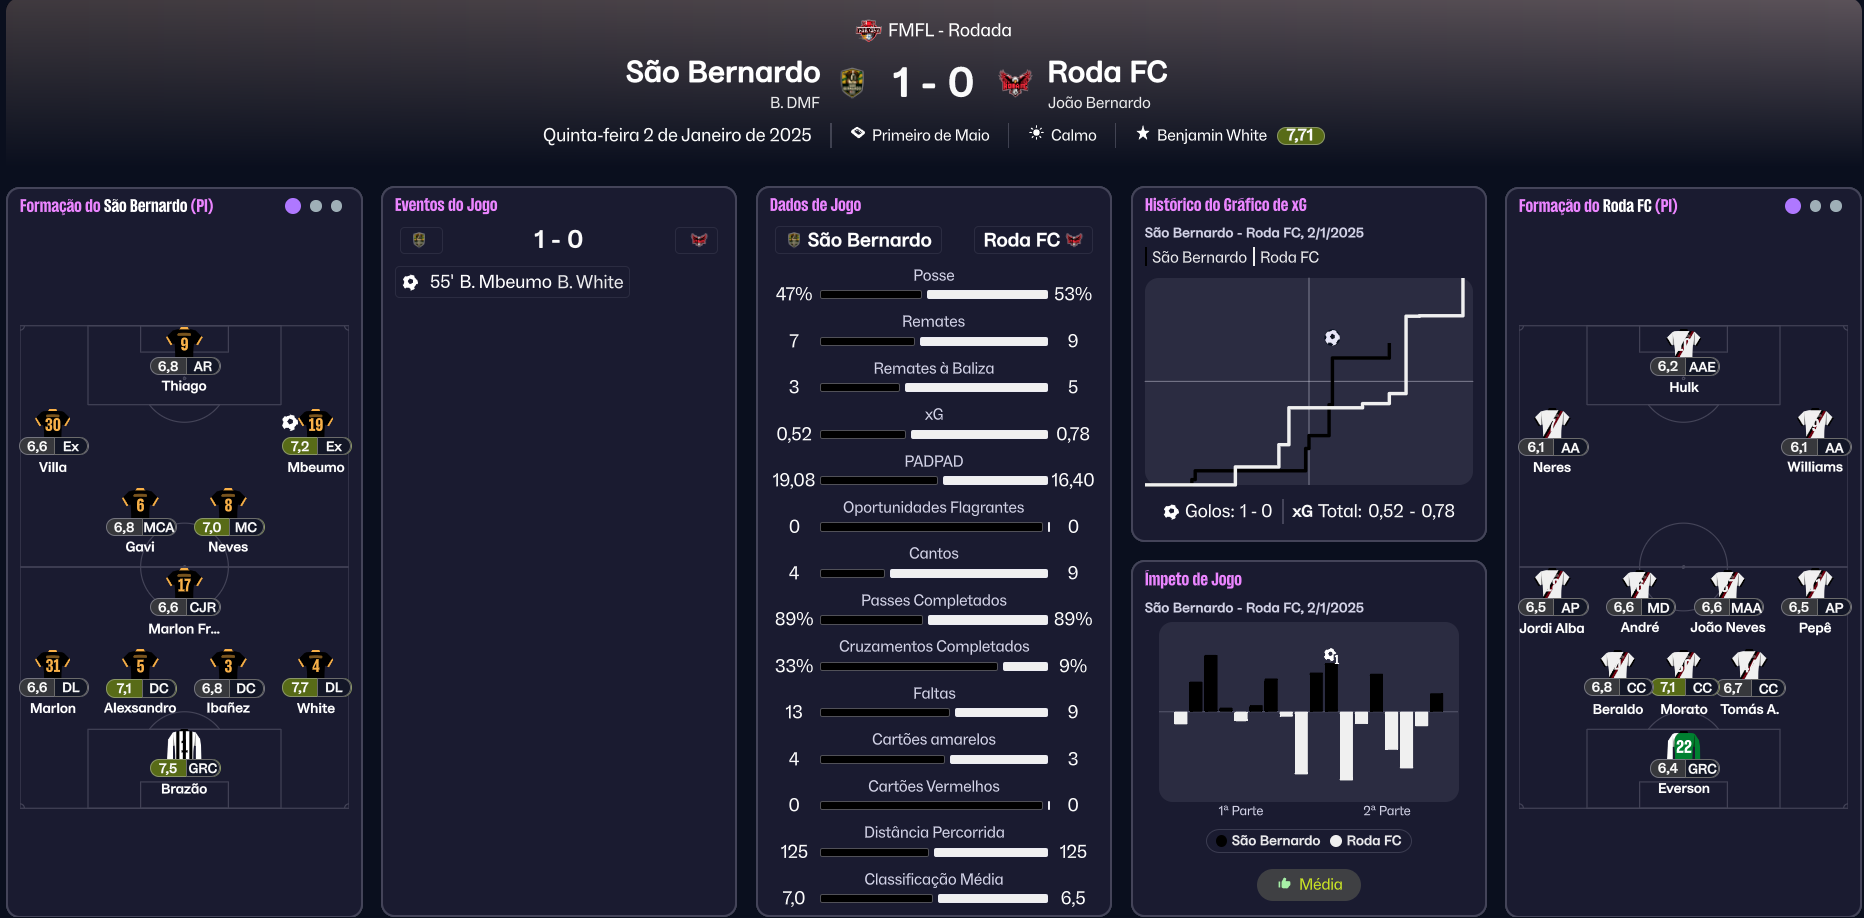Click Mbeumo's number 19 shirt icon
The image size is (1864, 918).
316,422
